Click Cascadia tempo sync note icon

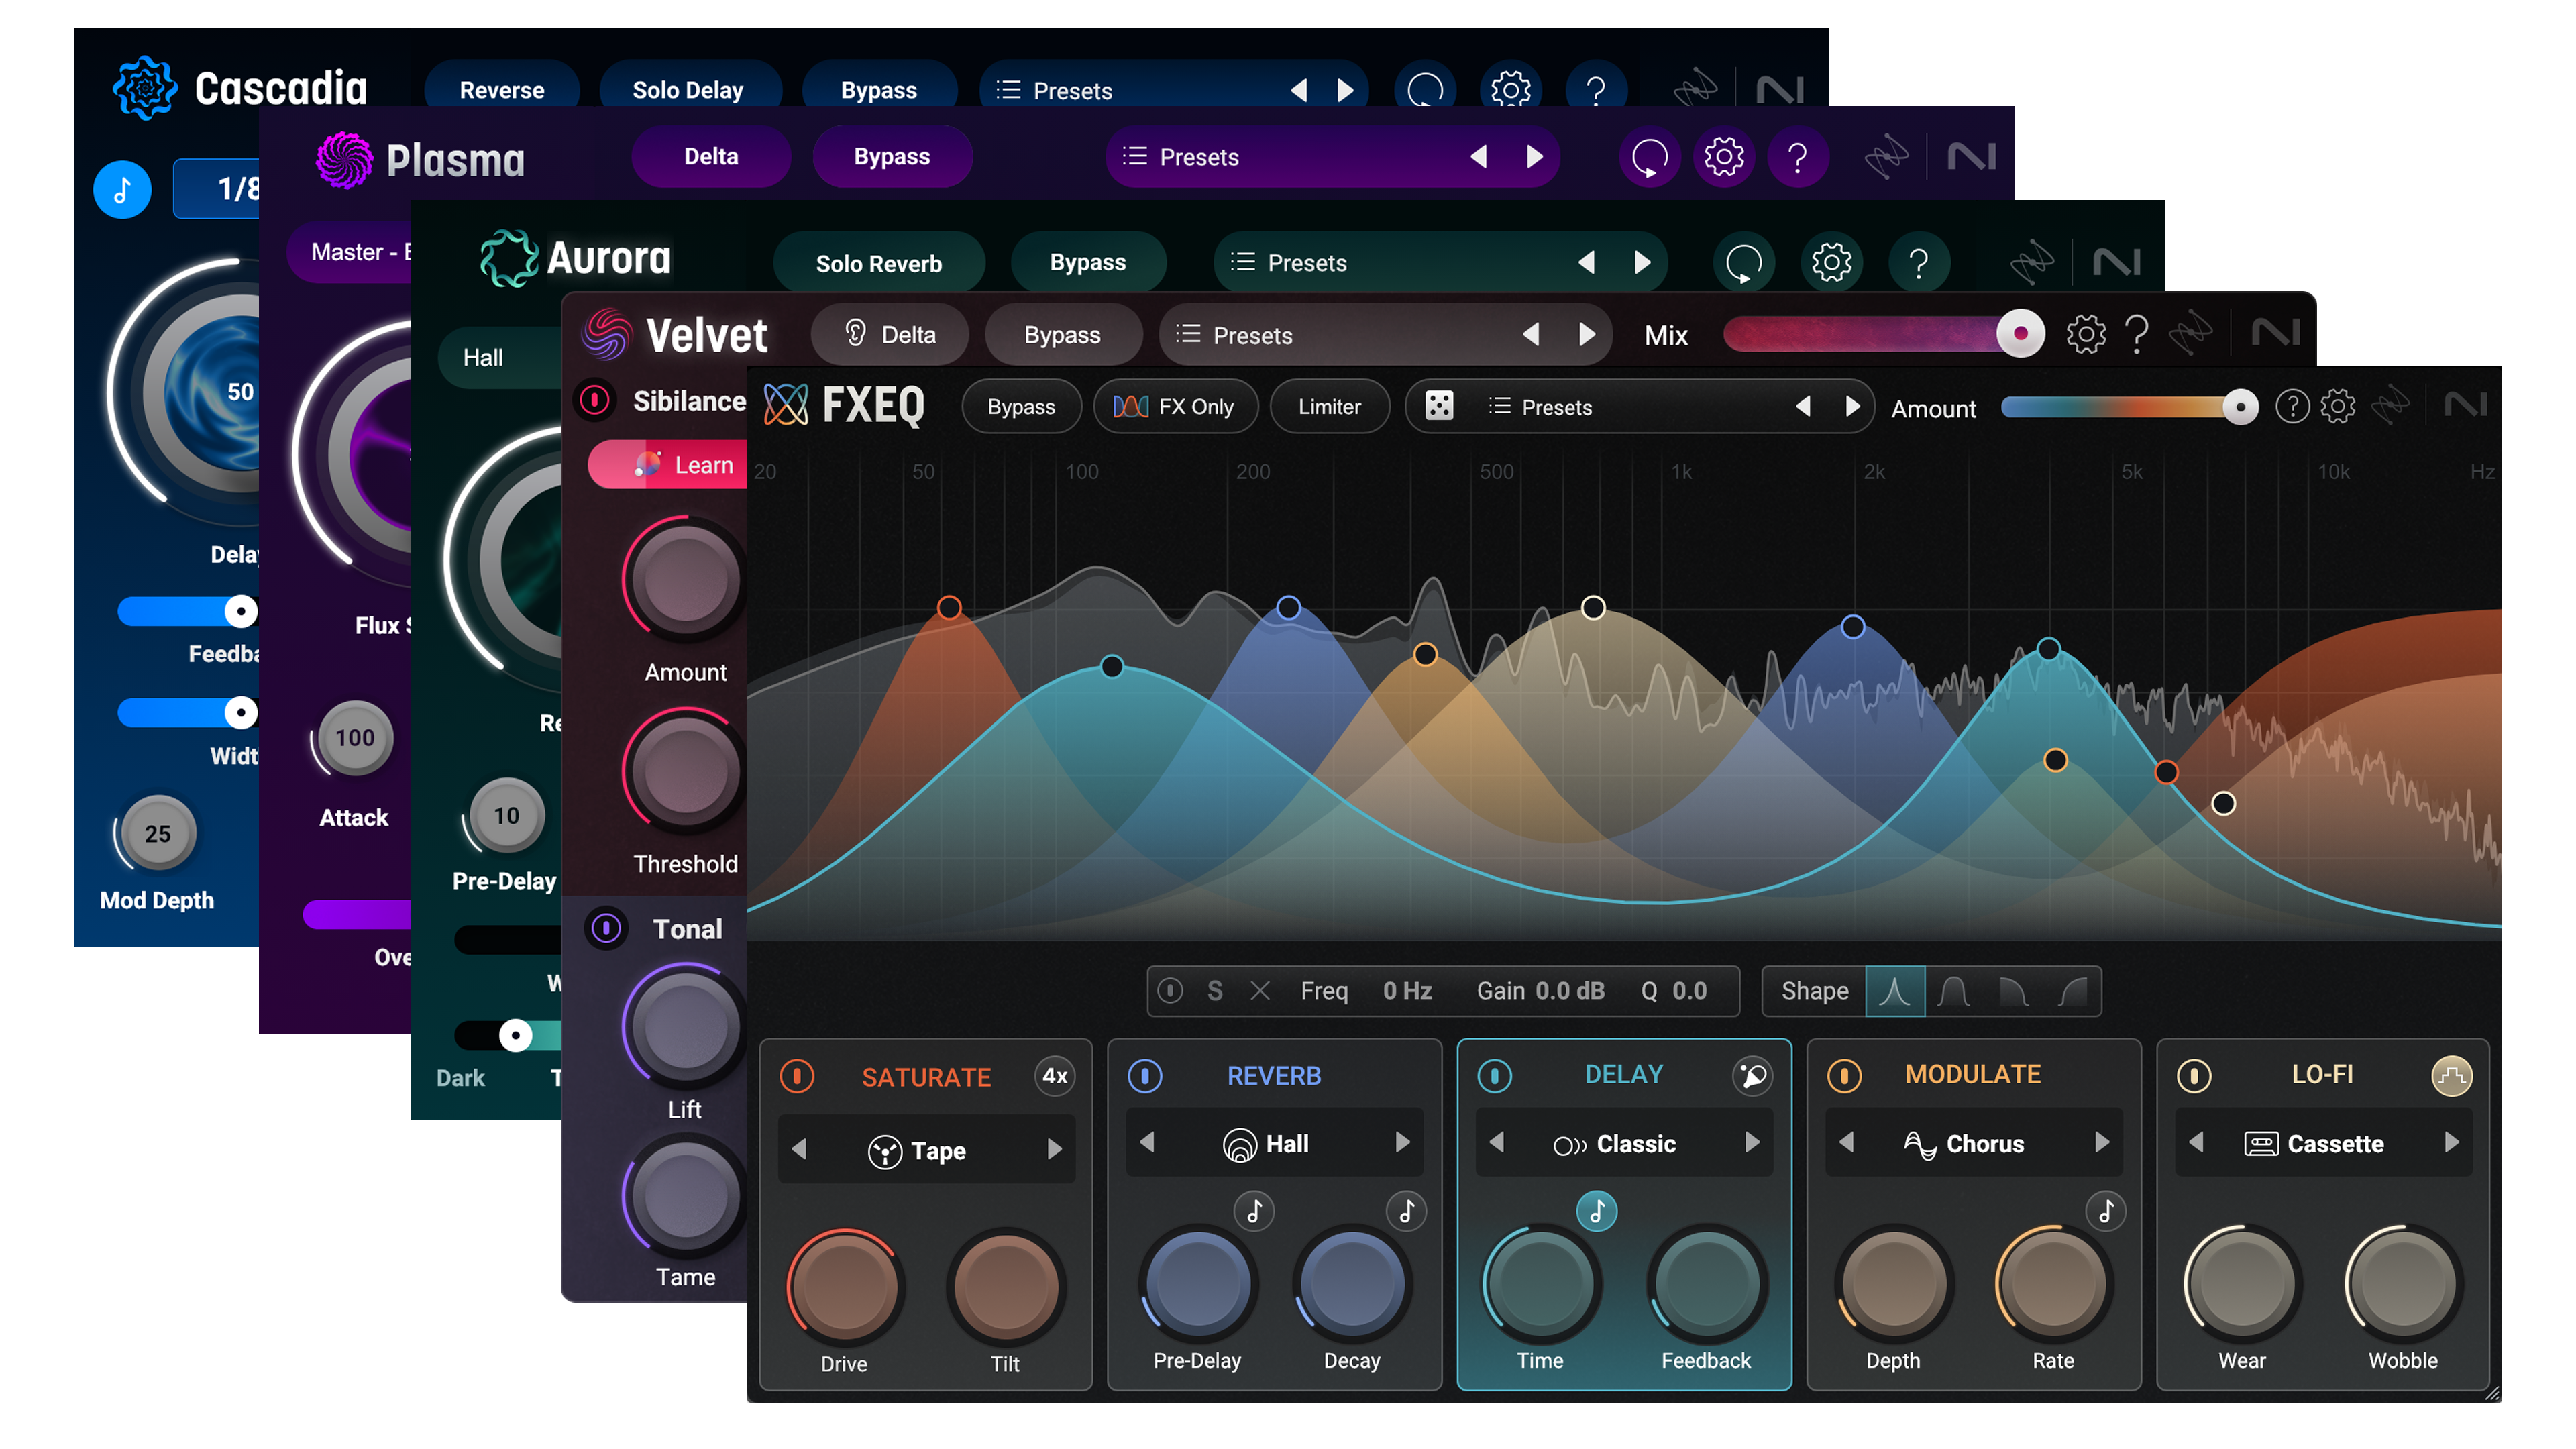coord(122,189)
